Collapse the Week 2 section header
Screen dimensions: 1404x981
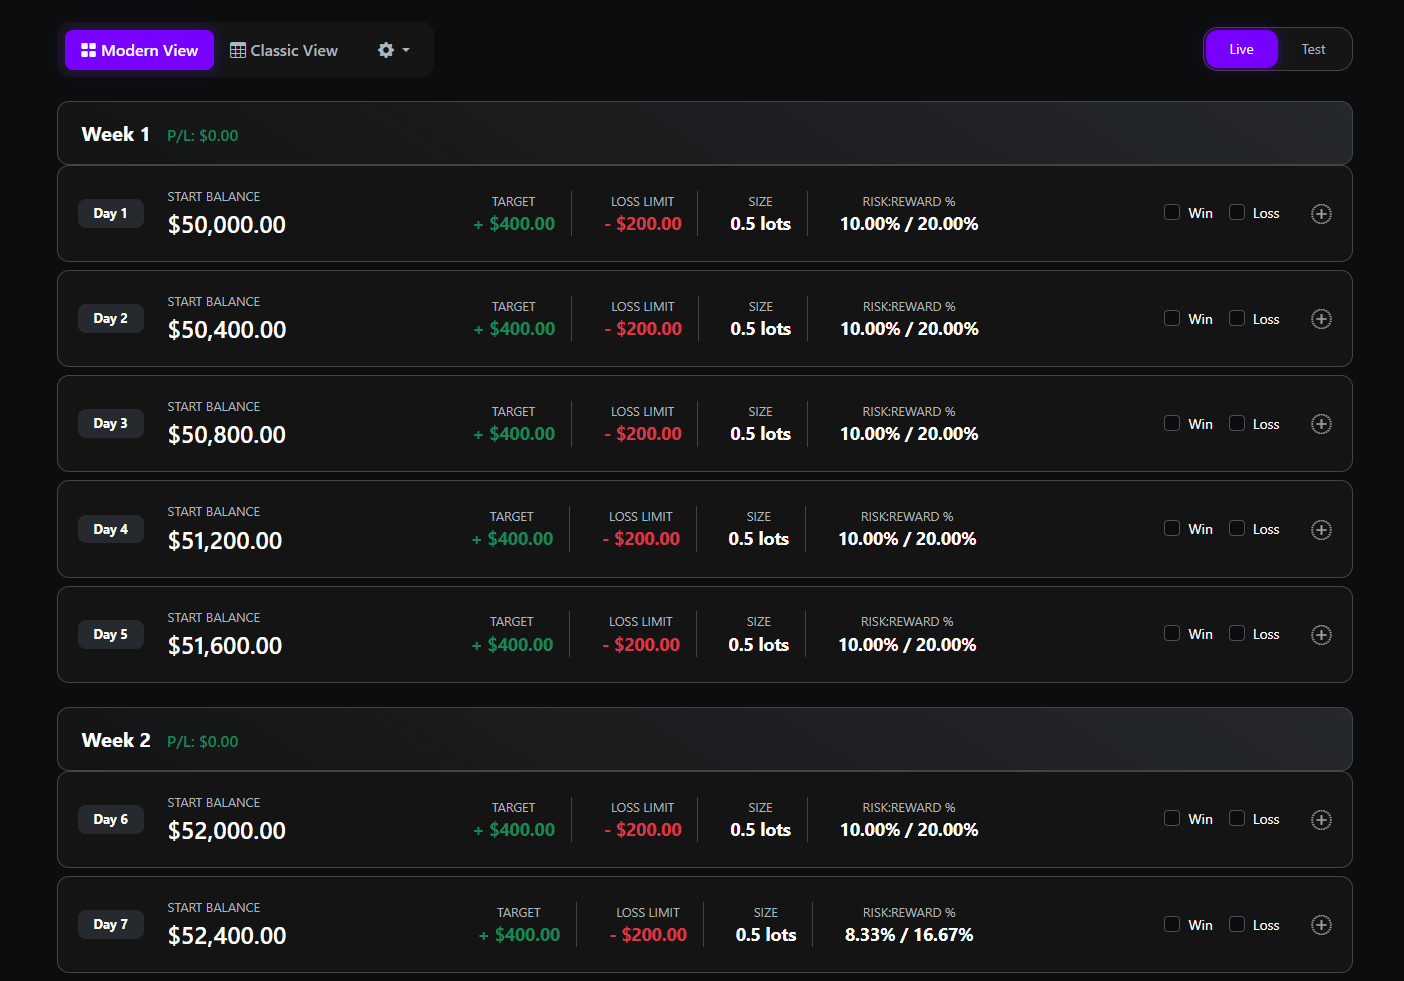pos(115,740)
